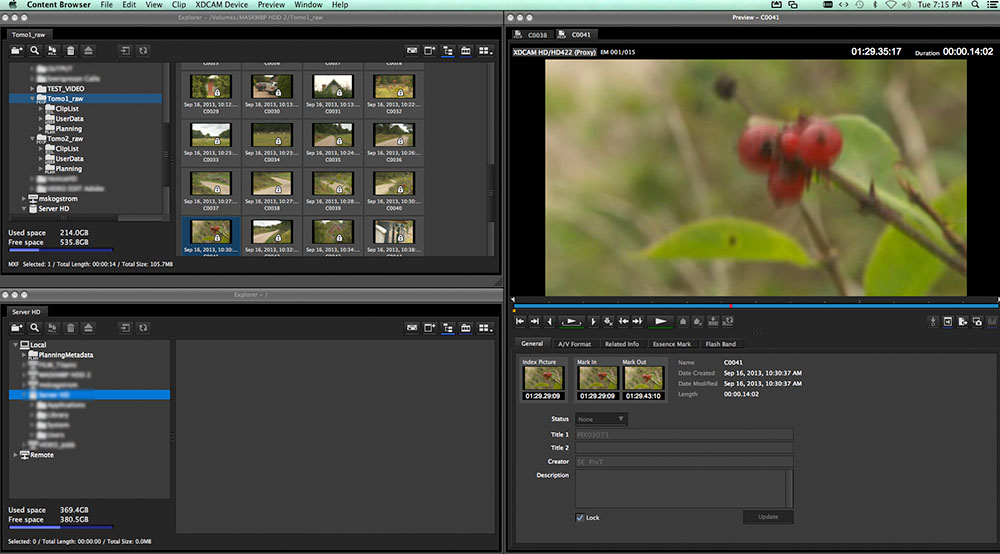Open the File menu
The height and width of the screenshot is (554, 1000).
(107, 4)
